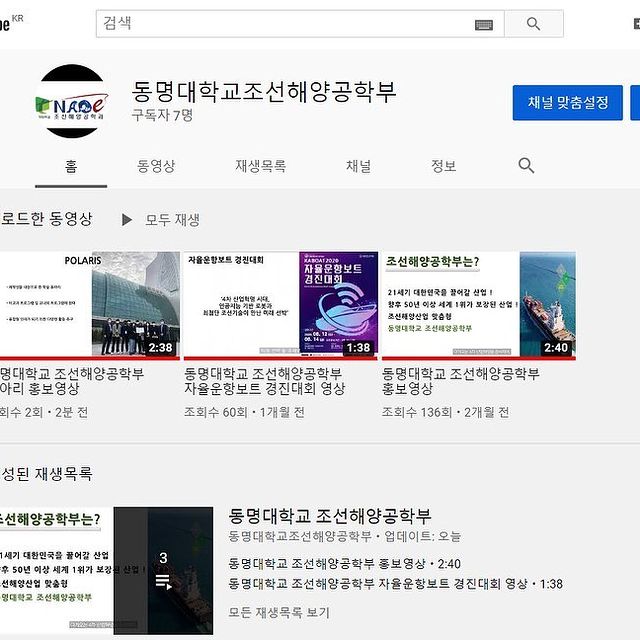Open the 조선해양공학부는? video thumbnail
This screenshot has width=640, height=640.
click(x=478, y=304)
